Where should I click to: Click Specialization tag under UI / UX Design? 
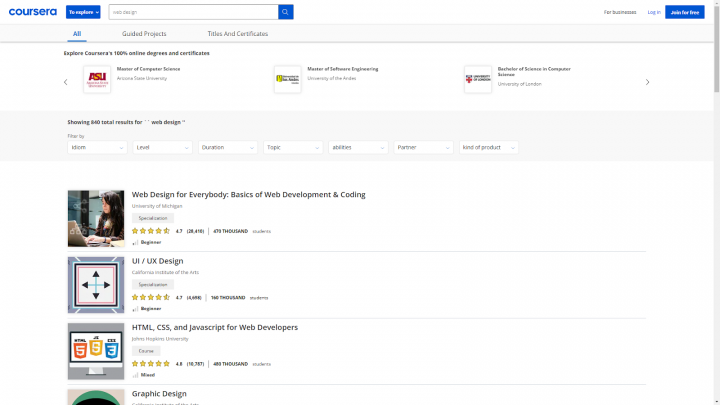[x=153, y=285]
